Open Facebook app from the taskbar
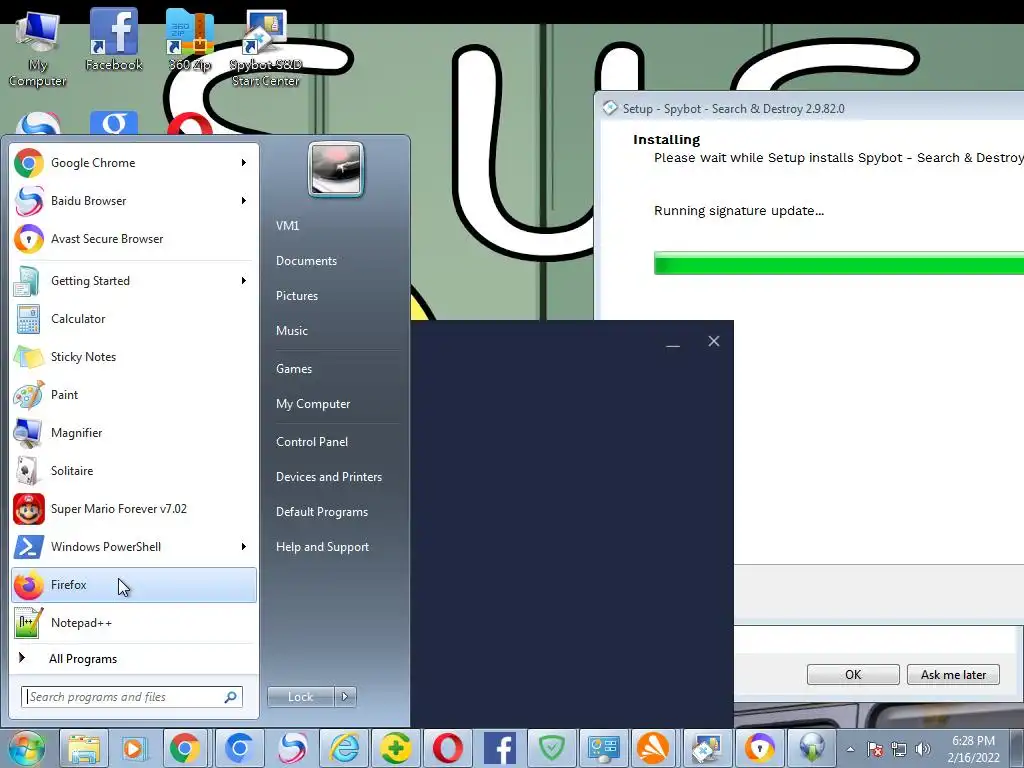 click(x=500, y=748)
